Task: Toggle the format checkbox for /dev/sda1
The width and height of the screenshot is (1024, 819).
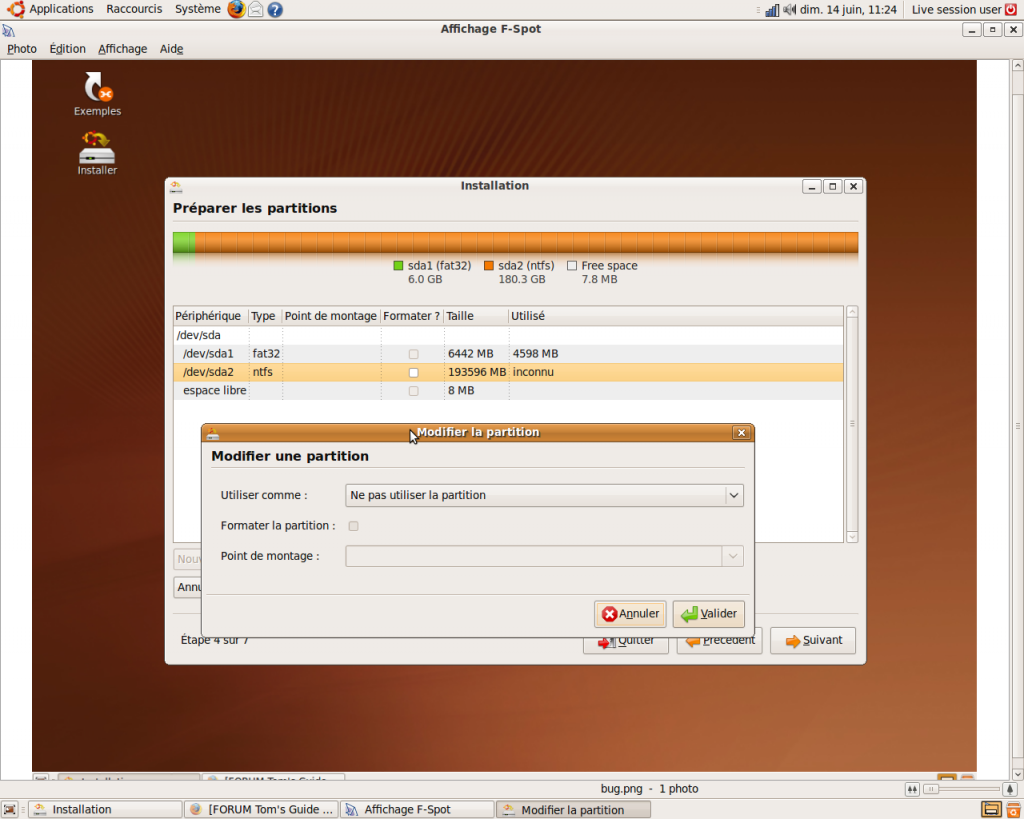Action: tap(413, 354)
